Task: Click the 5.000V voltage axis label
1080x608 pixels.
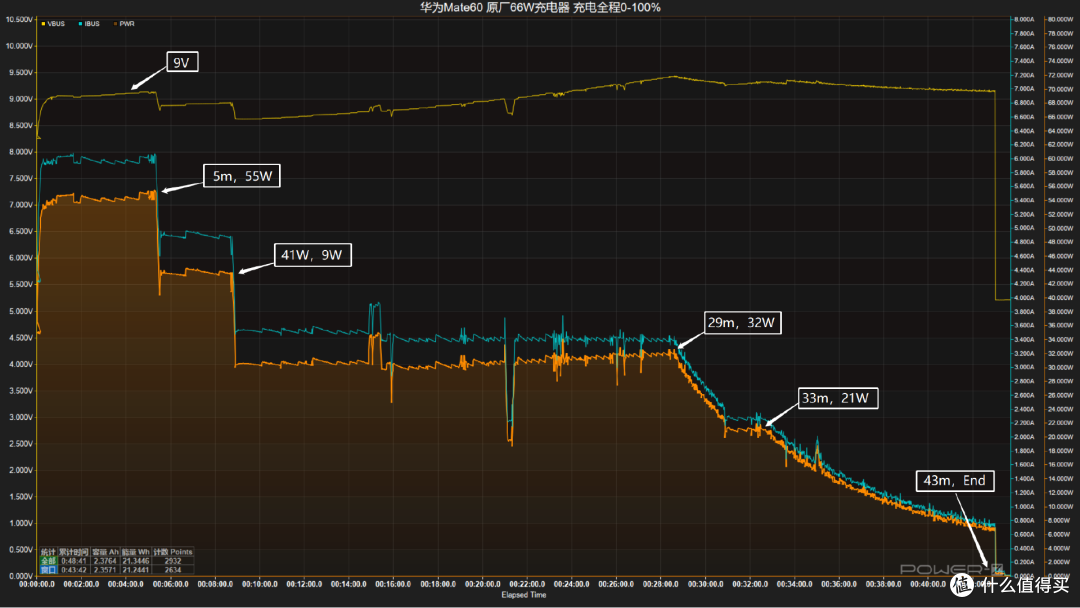Action: coord(20,311)
